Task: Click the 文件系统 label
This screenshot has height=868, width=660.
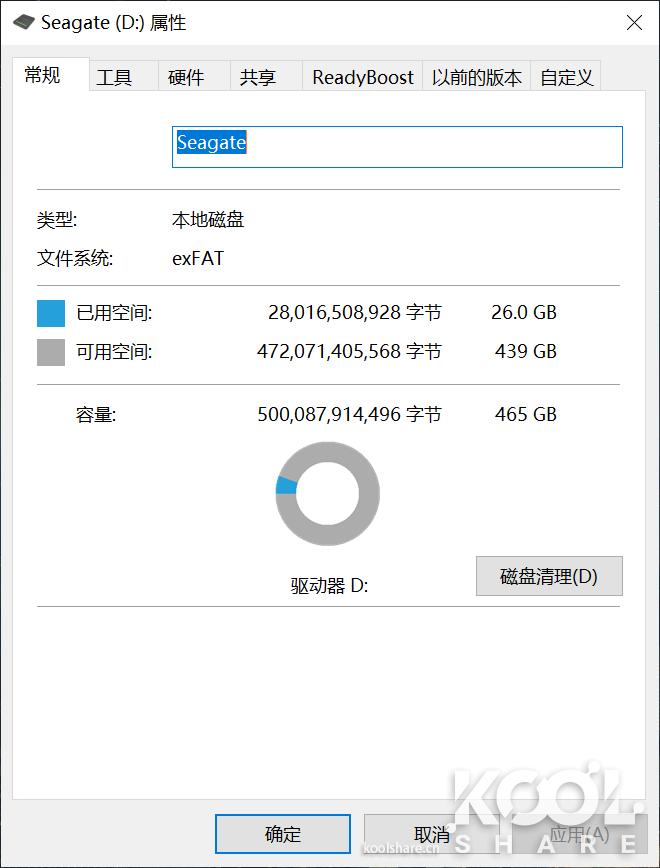Action: point(75,259)
